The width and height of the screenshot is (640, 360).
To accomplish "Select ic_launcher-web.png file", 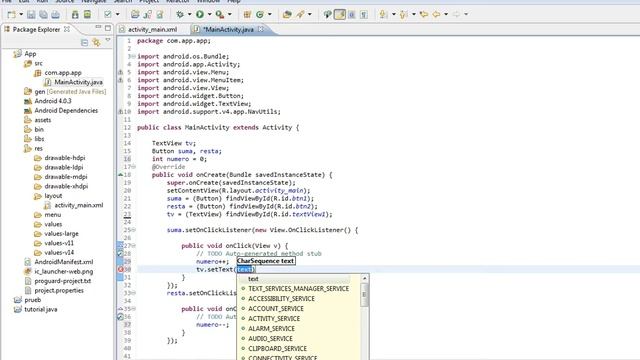I will point(63,271).
